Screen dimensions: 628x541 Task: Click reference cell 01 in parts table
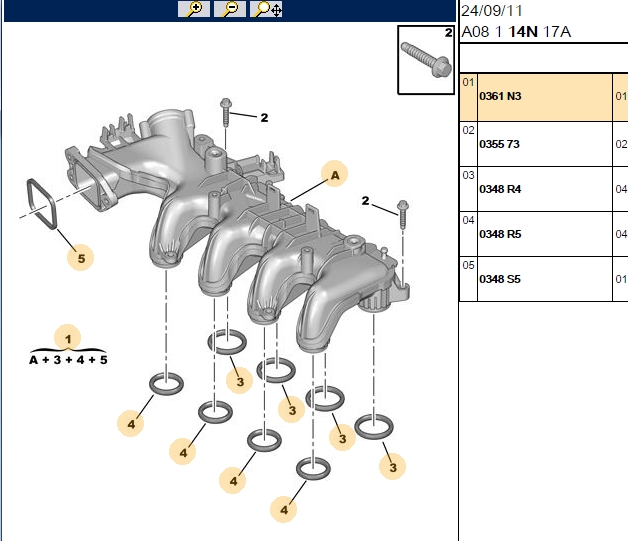[x=469, y=97]
